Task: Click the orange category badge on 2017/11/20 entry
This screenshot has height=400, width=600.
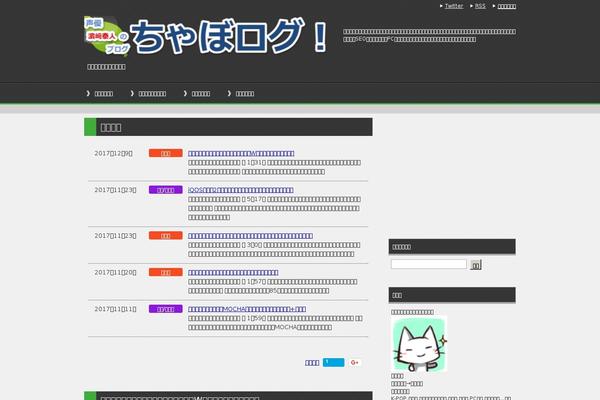Action: tap(166, 272)
